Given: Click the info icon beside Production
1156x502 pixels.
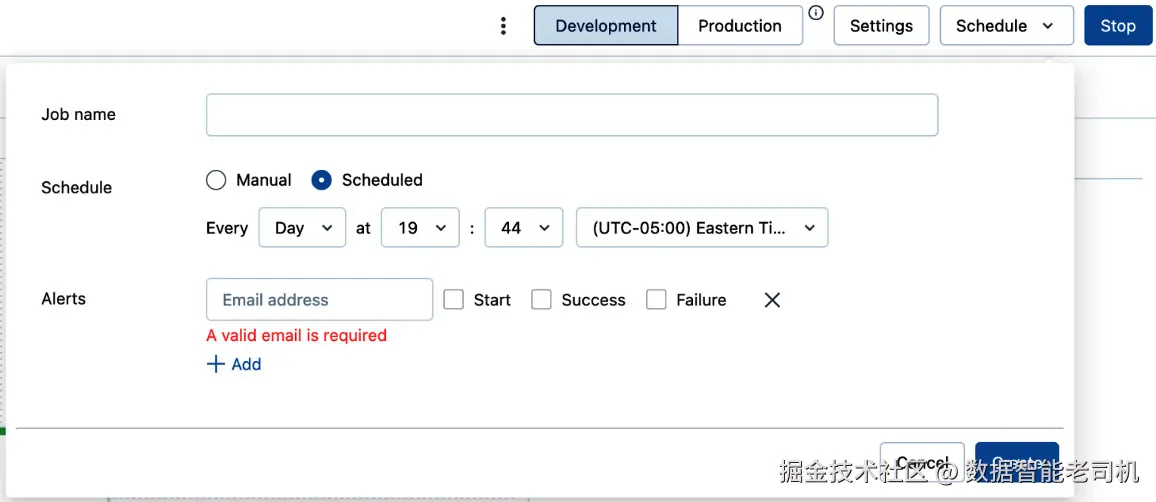Looking at the screenshot, I should click(816, 13).
